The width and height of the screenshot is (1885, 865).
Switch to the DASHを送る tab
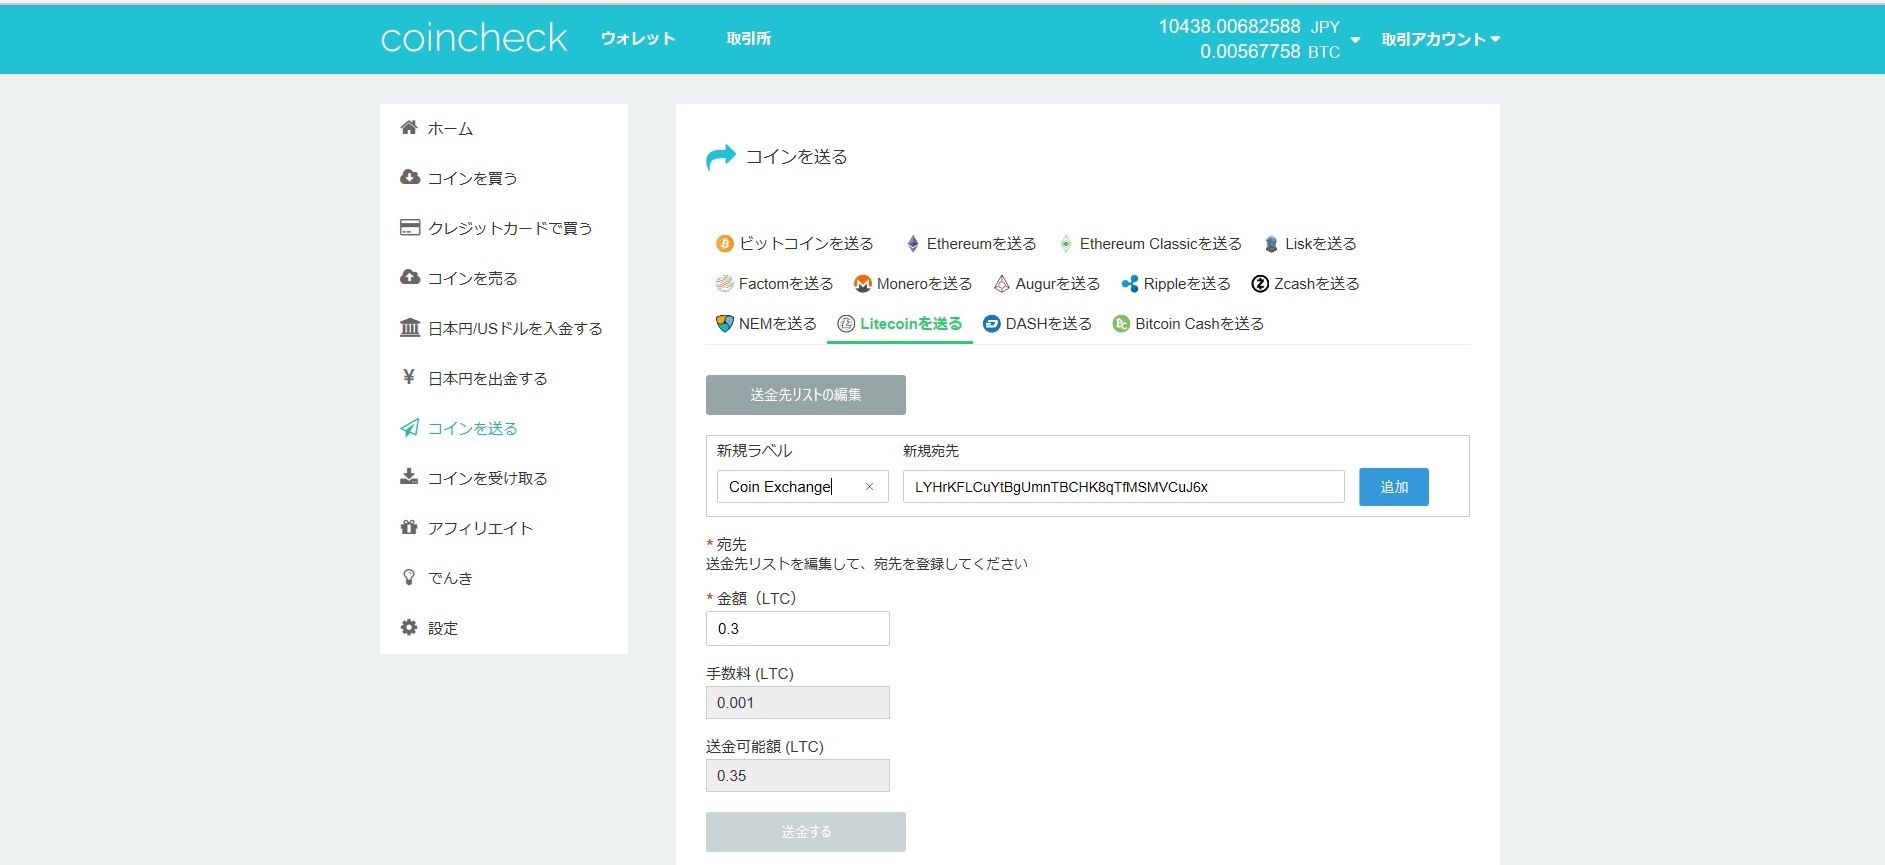(x=1038, y=323)
